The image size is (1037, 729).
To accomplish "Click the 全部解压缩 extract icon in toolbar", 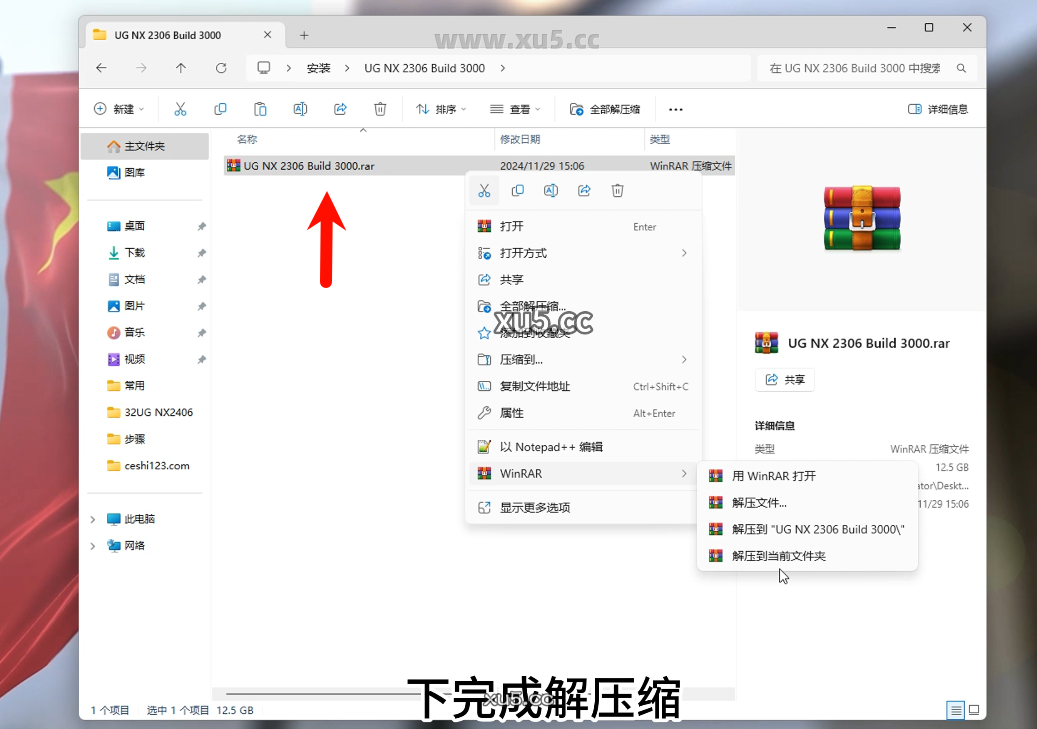I will tap(575, 109).
